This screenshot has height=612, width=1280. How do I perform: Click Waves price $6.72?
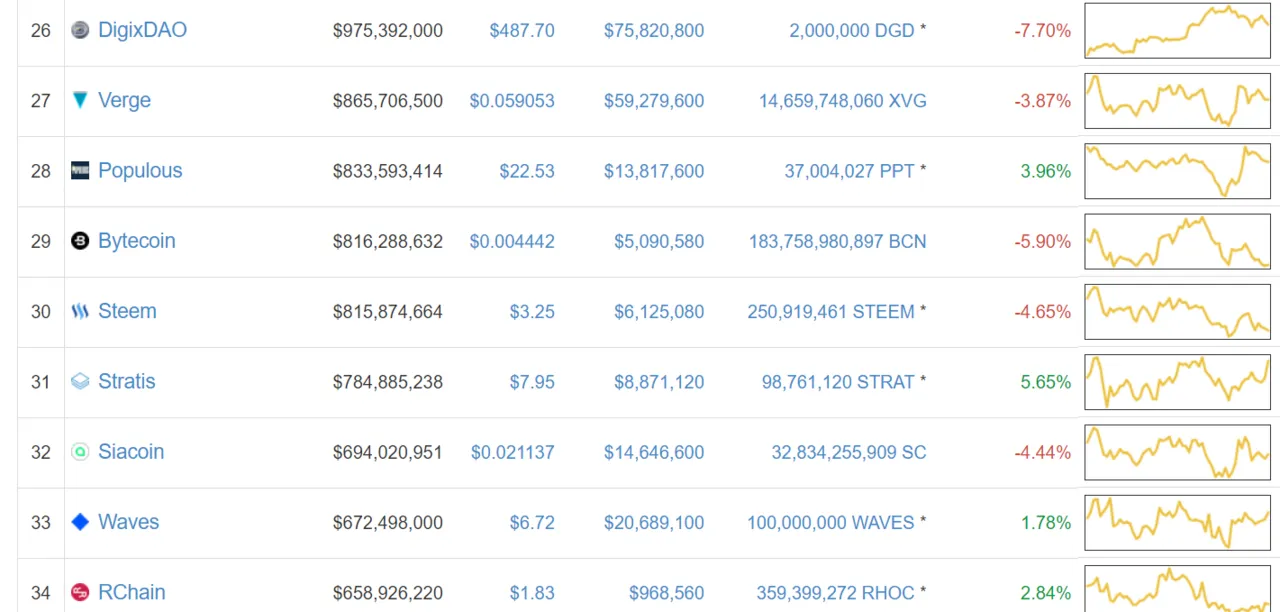pyautogui.click(x=532, y=522)
